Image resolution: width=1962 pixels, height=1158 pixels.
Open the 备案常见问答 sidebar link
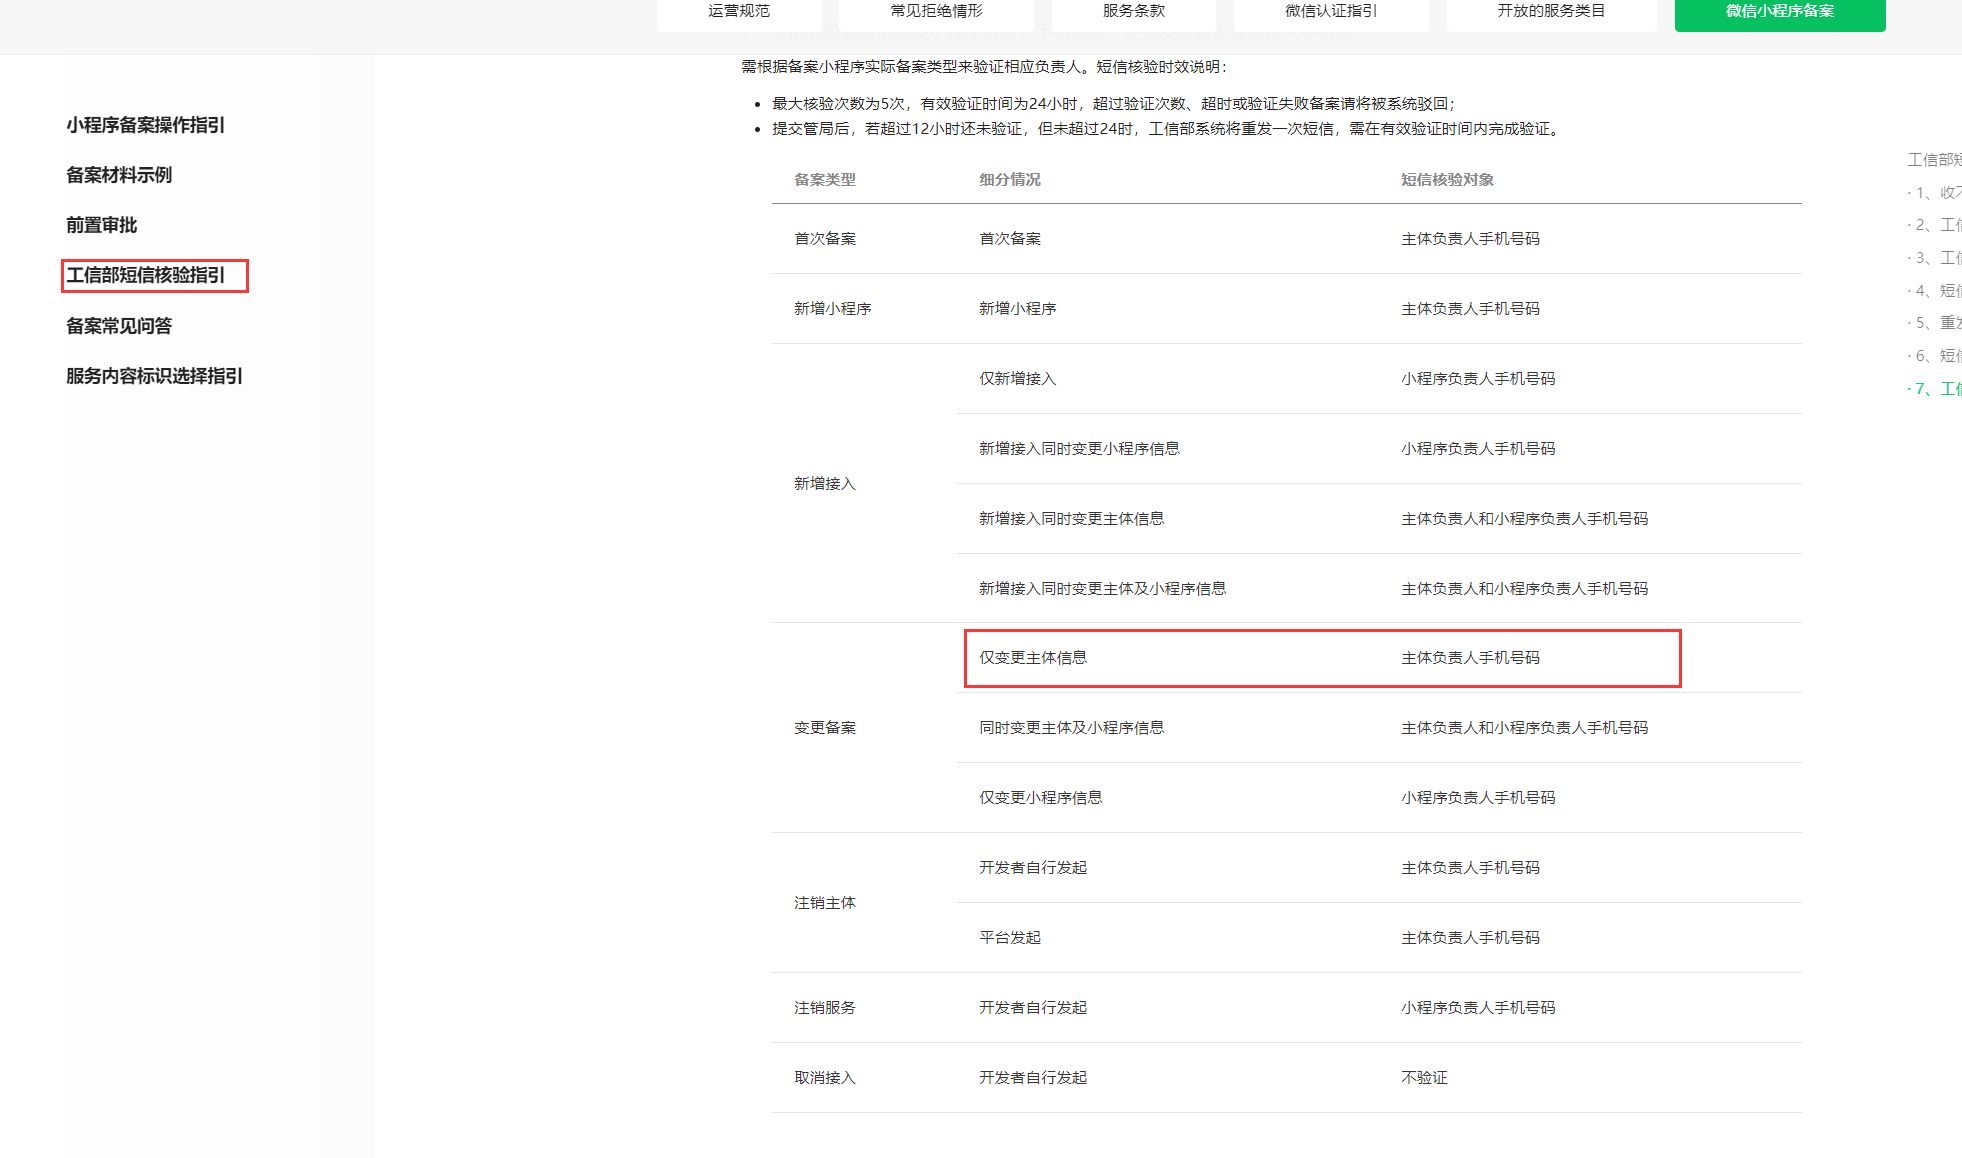(x=119, y=326)
